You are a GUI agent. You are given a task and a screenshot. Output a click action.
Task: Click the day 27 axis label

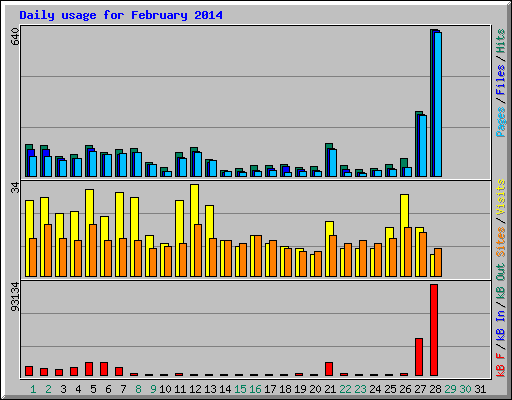420,389
